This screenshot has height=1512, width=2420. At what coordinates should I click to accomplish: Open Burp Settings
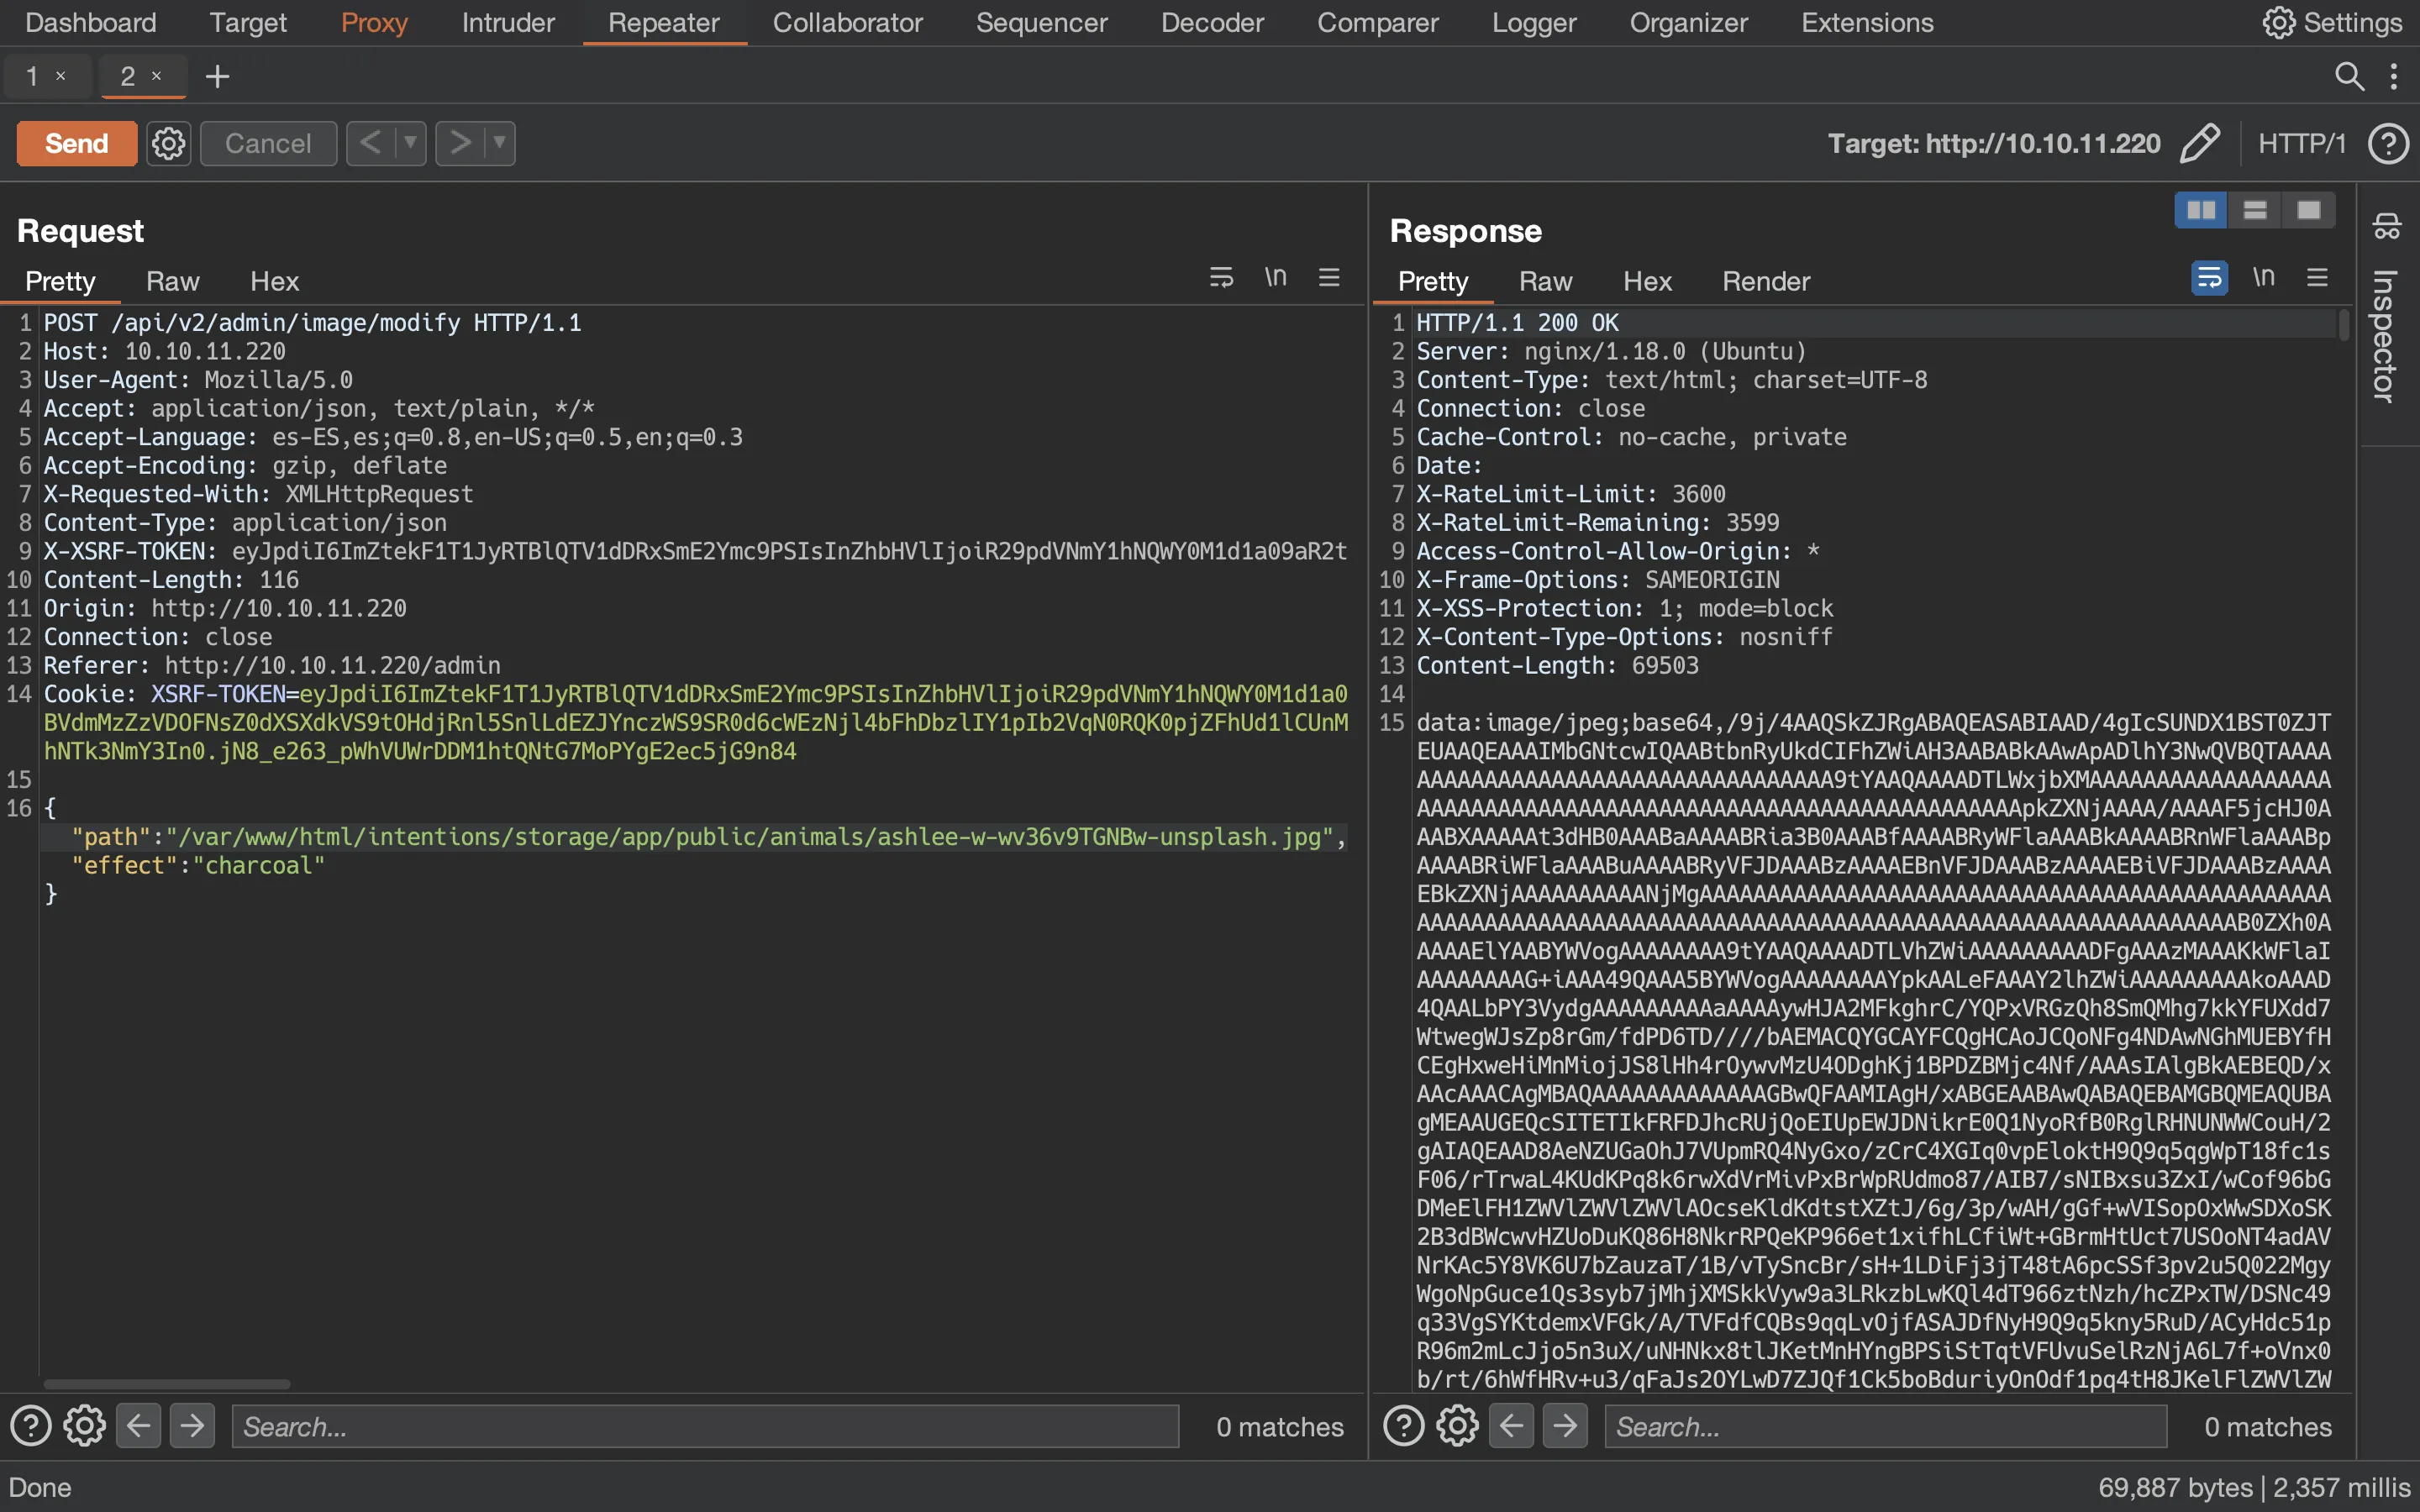click(x=2332, y=22)
